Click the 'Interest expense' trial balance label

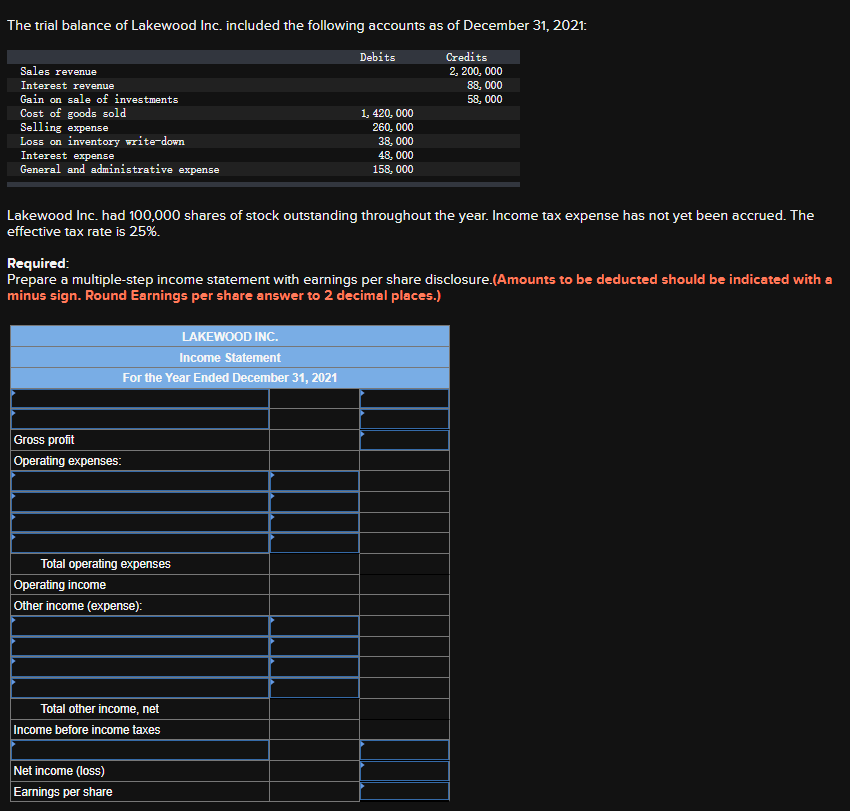(67, 156)
